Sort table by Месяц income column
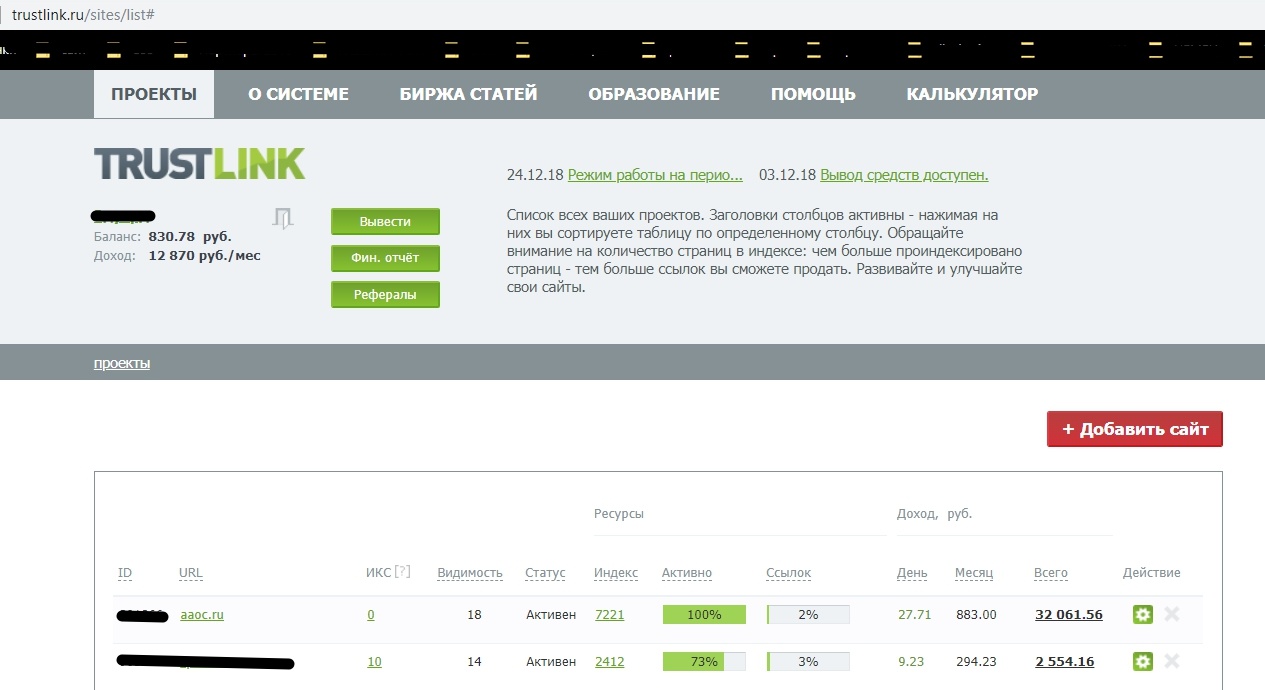 pyautogui.click(x=974, y=573)
